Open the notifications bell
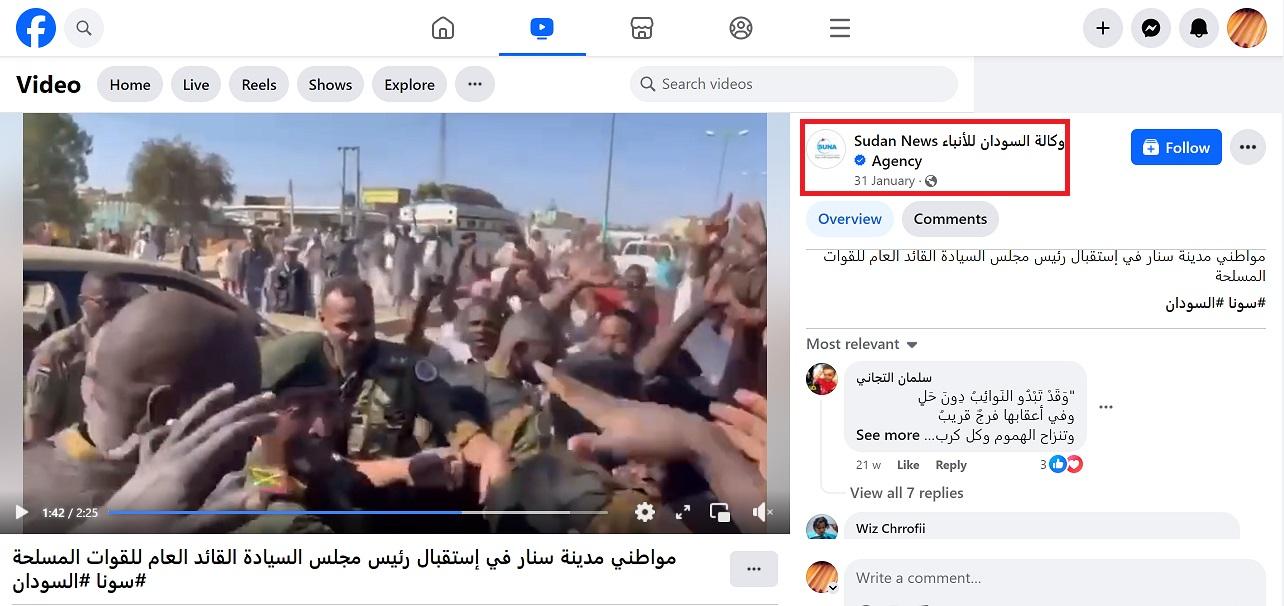Viewport: 1284px width, 606px height. (1199, 28)
